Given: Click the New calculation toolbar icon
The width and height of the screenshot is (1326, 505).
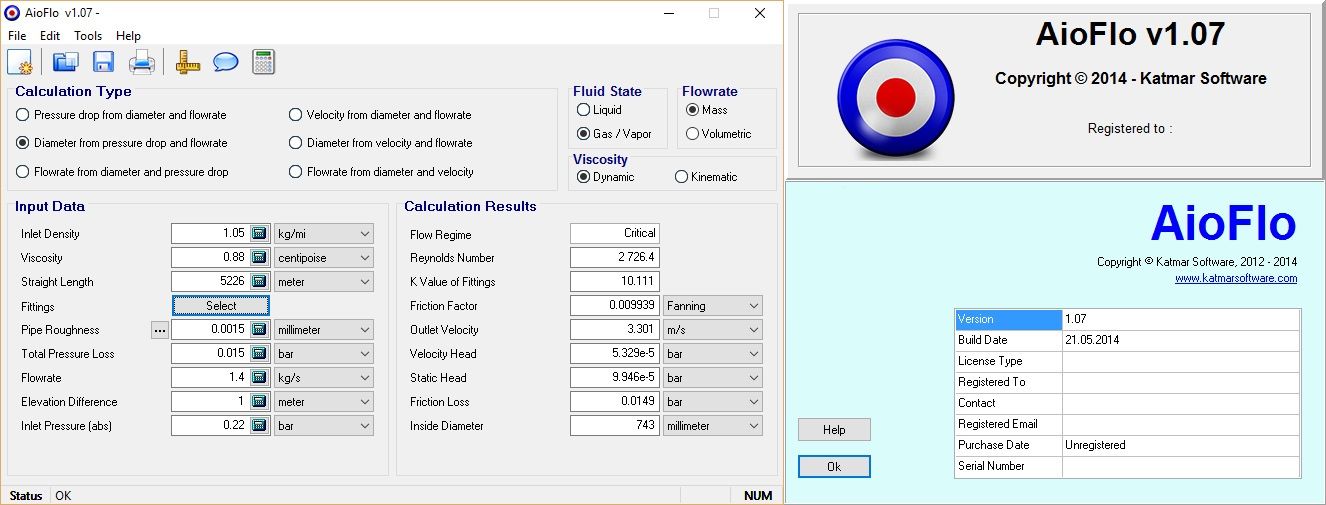Looking at the screenshot, I should pyautogui.click(x=20, y=62).
